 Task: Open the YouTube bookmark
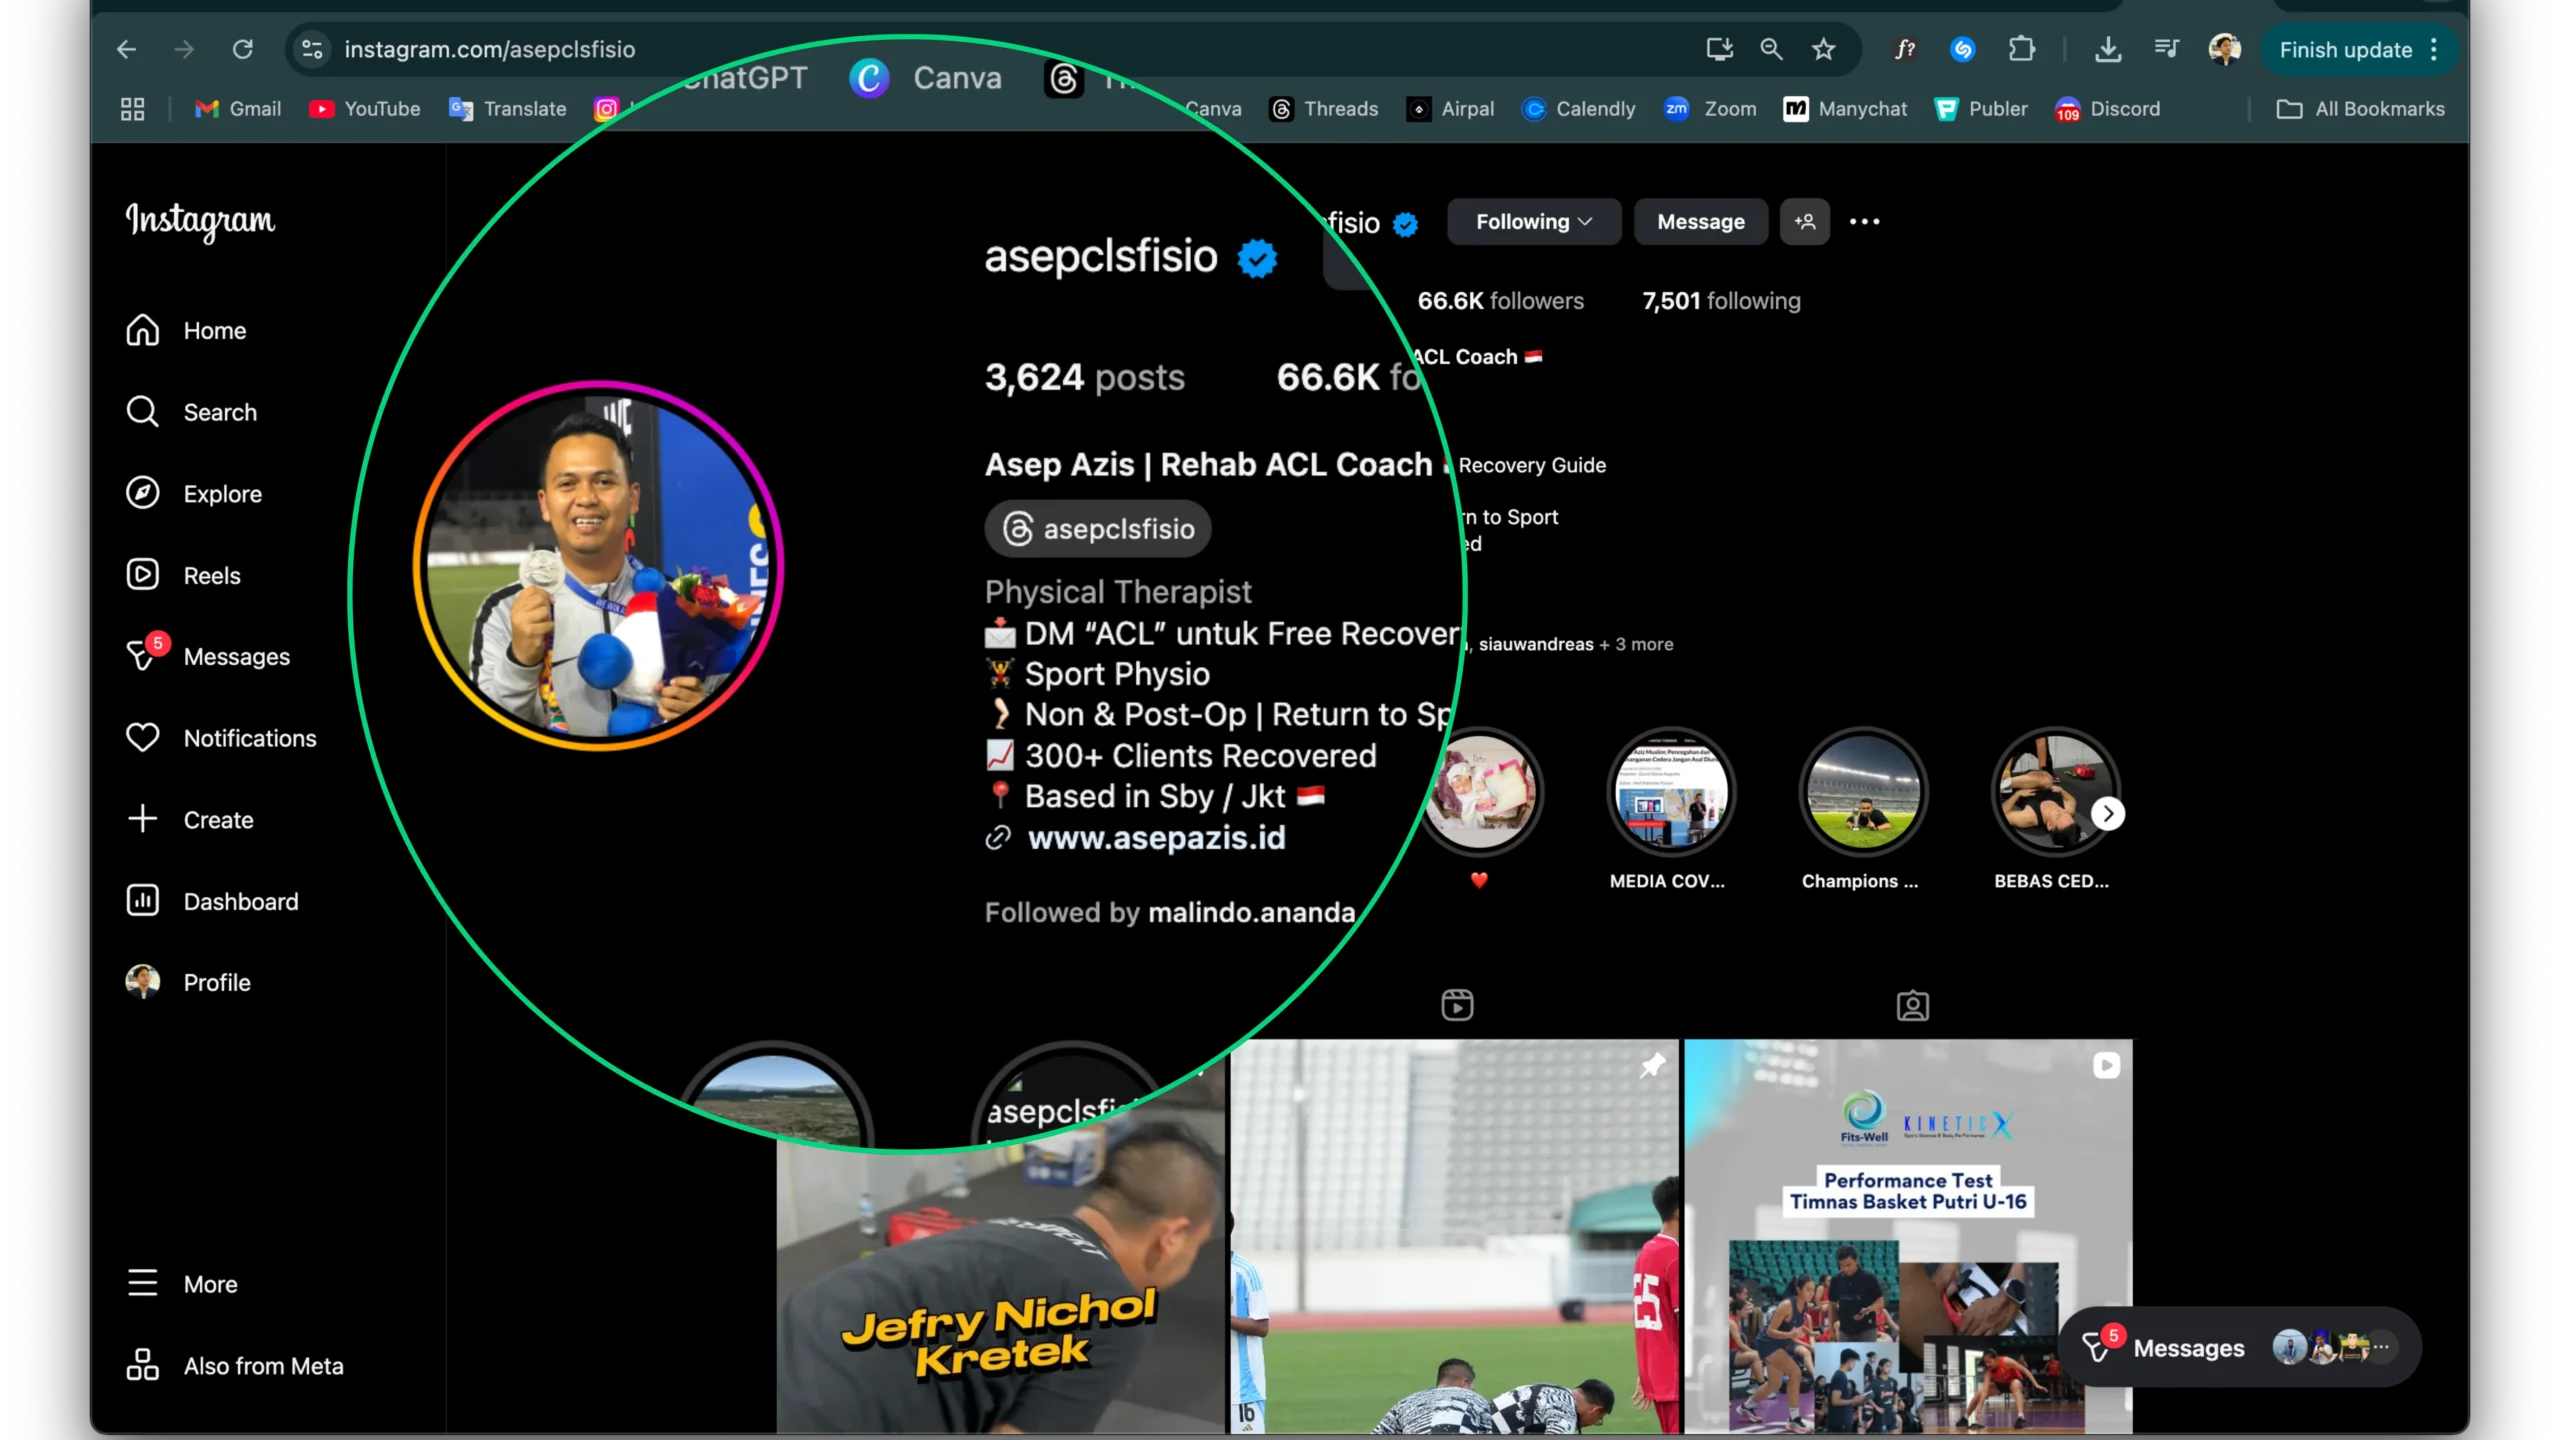pos(365,109)
